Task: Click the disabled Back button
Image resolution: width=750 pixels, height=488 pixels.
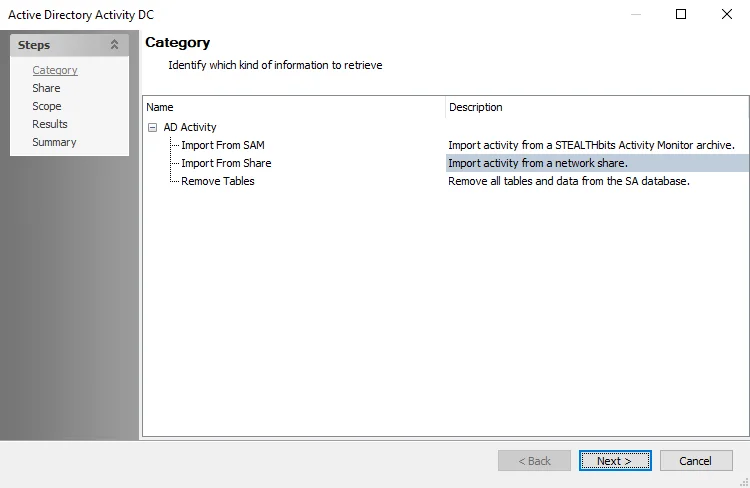Action: (x=534, y=461)
